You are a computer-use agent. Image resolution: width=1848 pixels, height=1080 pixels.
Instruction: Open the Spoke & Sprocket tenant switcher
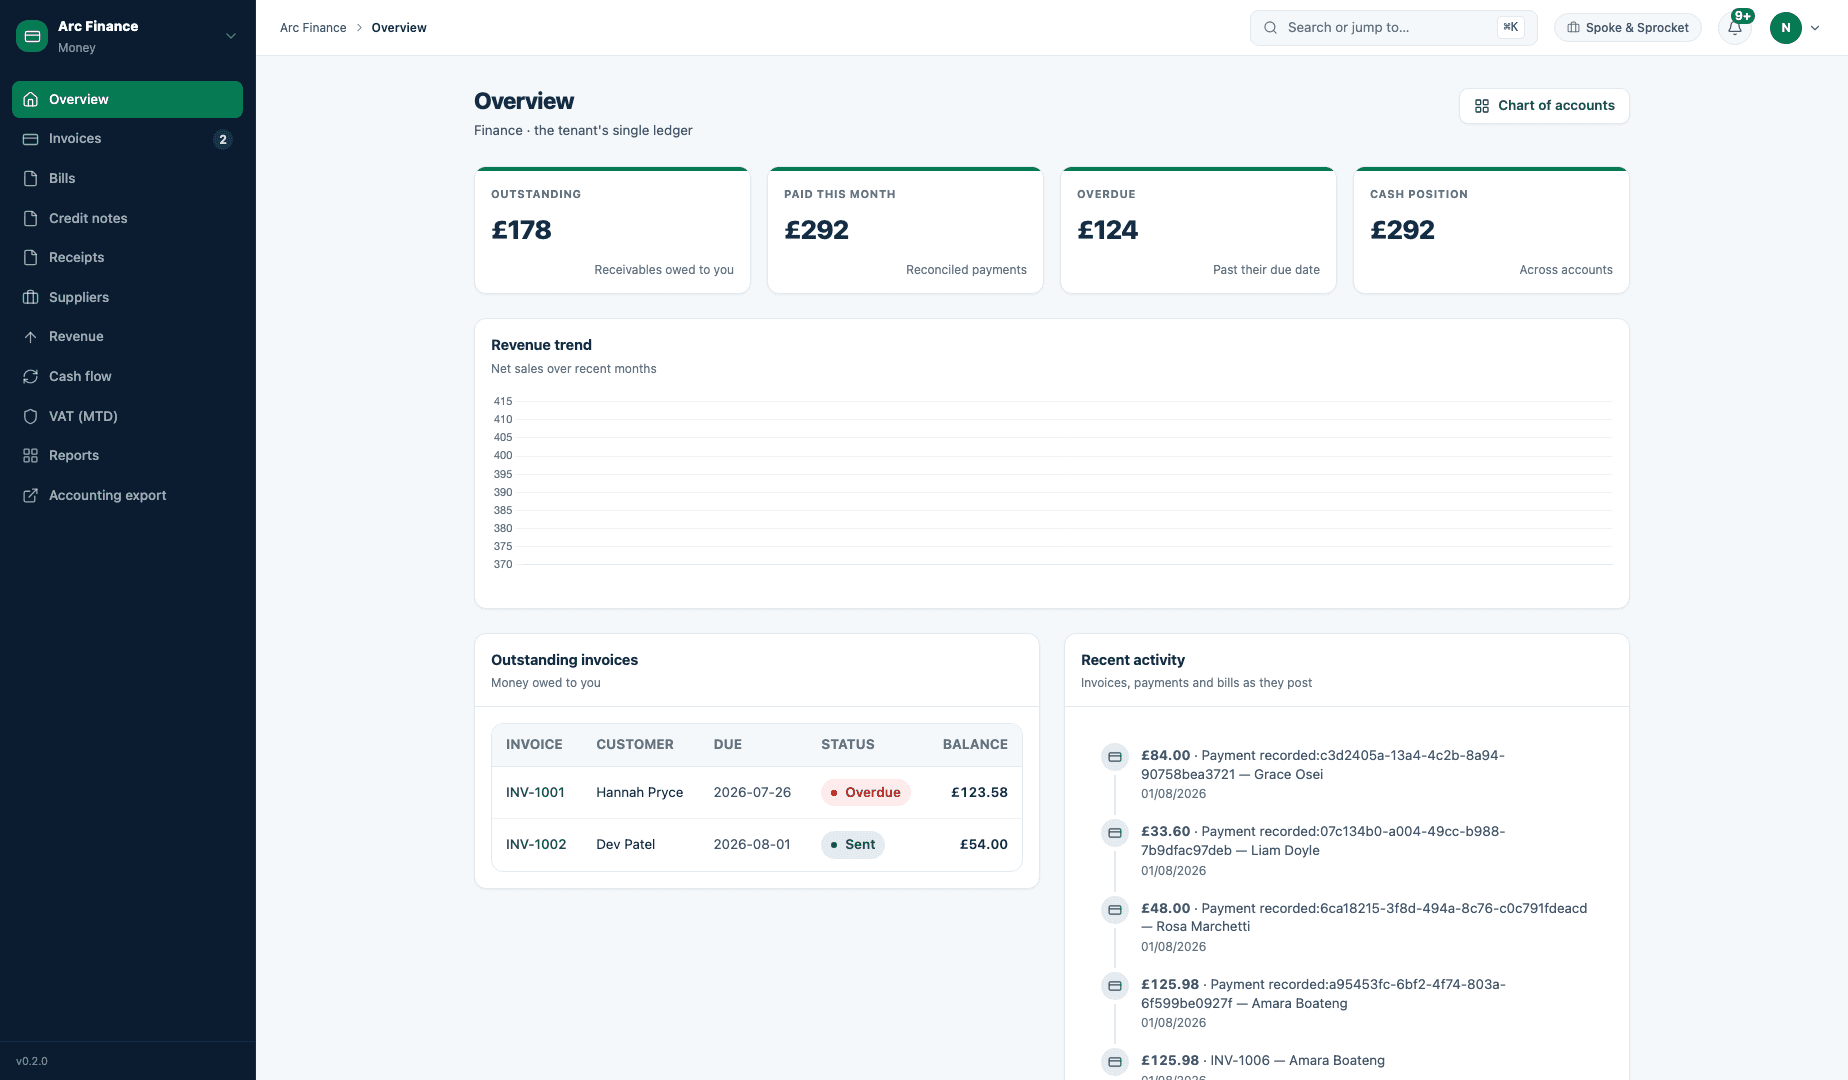[x=1628, y=28]
